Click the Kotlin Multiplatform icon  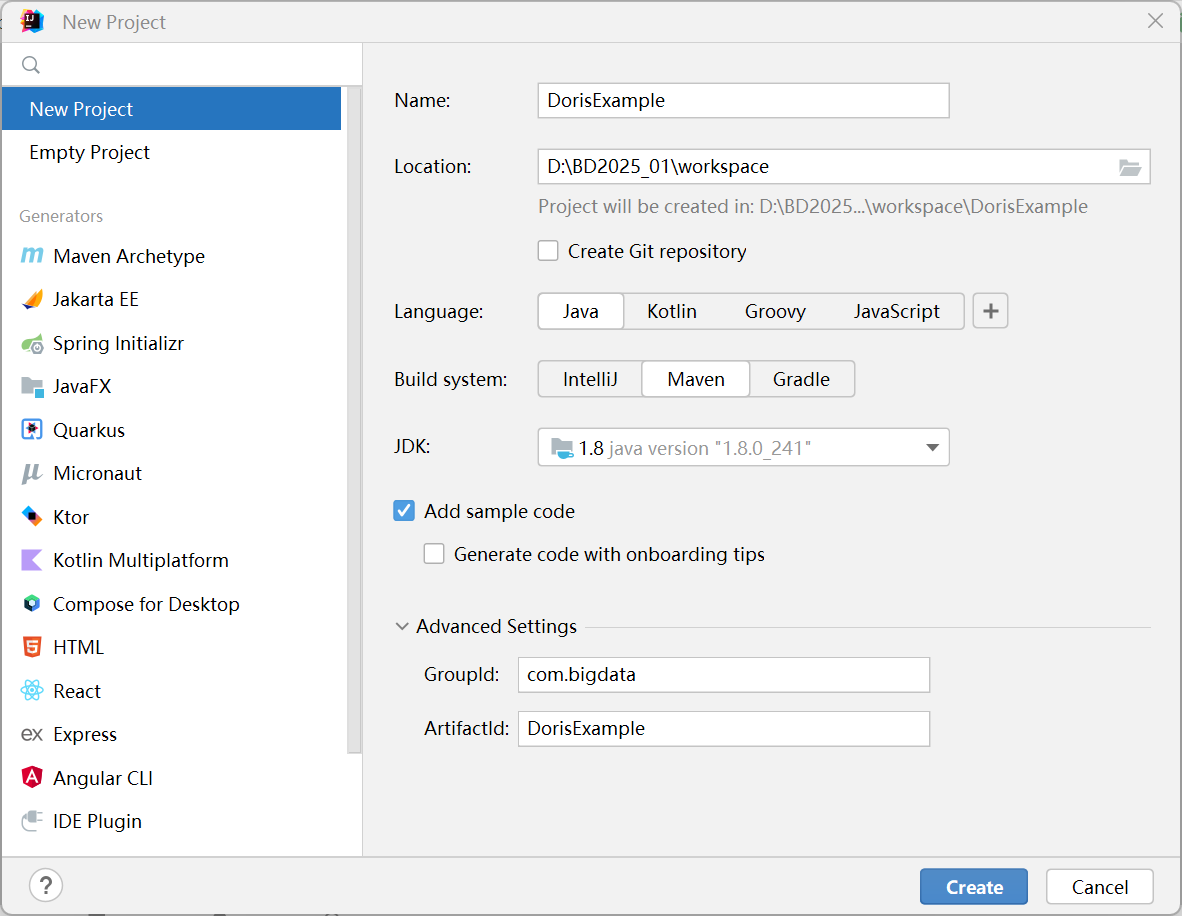[32, 560]
